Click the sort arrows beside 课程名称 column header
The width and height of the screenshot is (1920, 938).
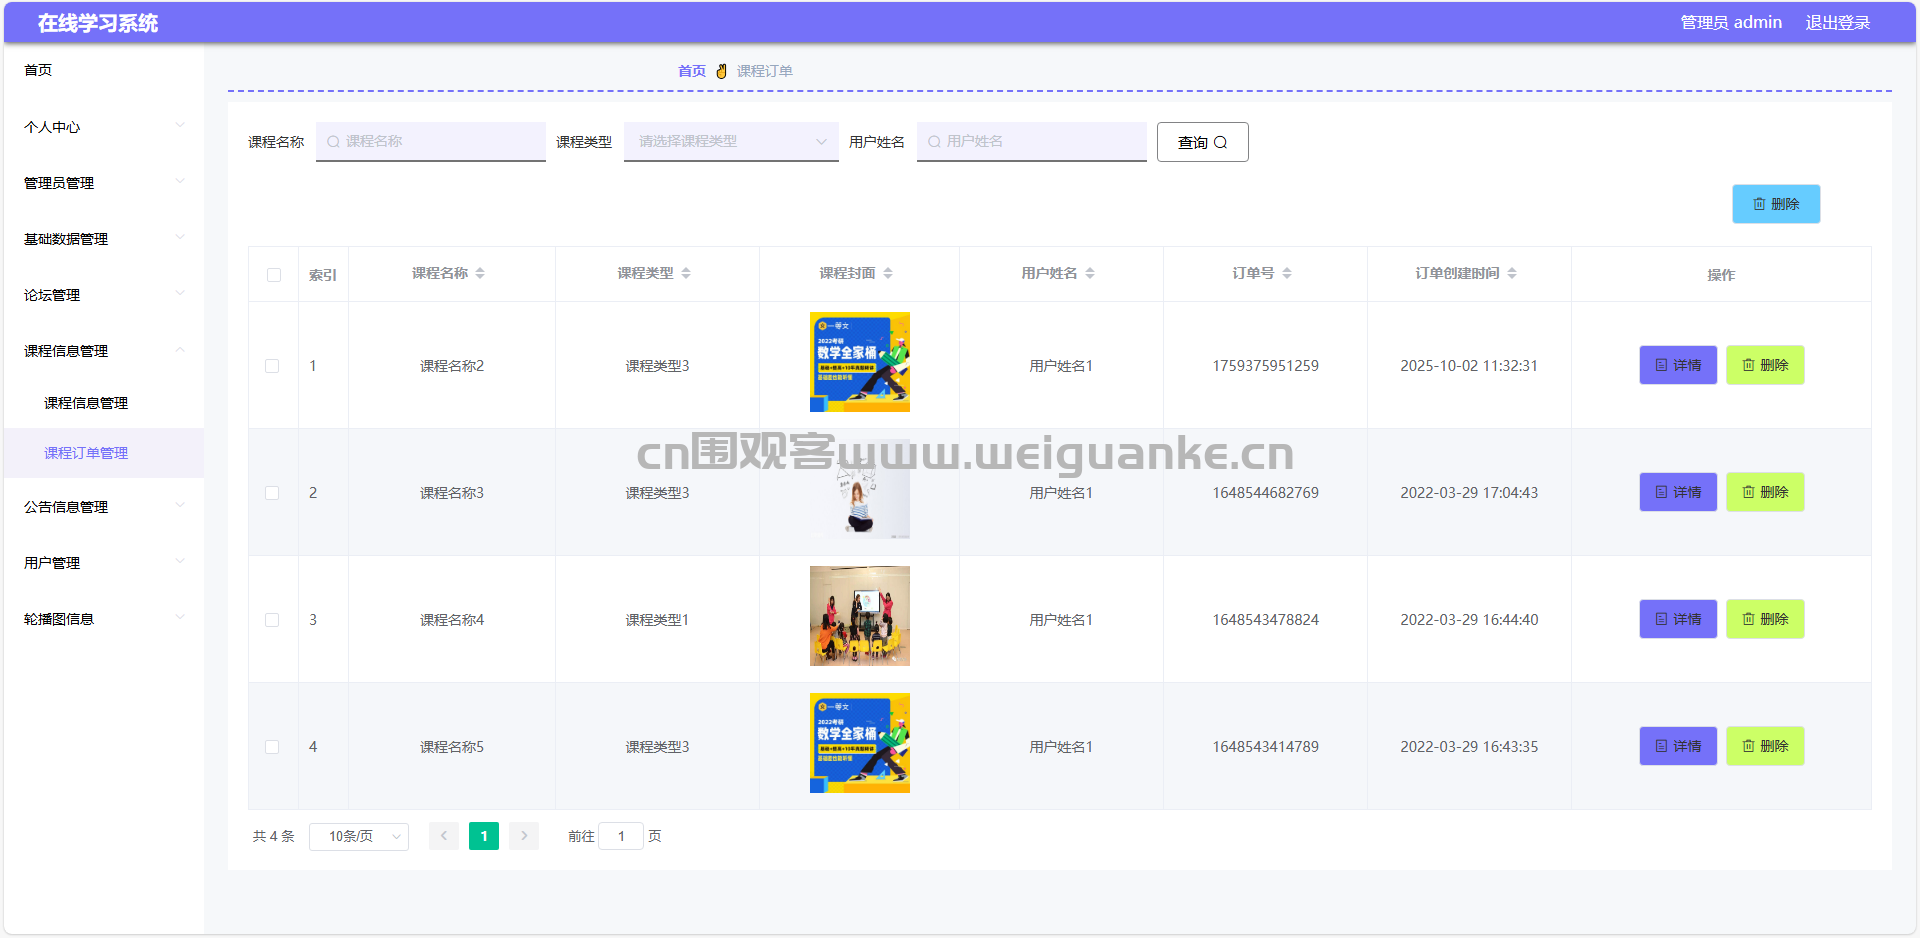(480, 274)
